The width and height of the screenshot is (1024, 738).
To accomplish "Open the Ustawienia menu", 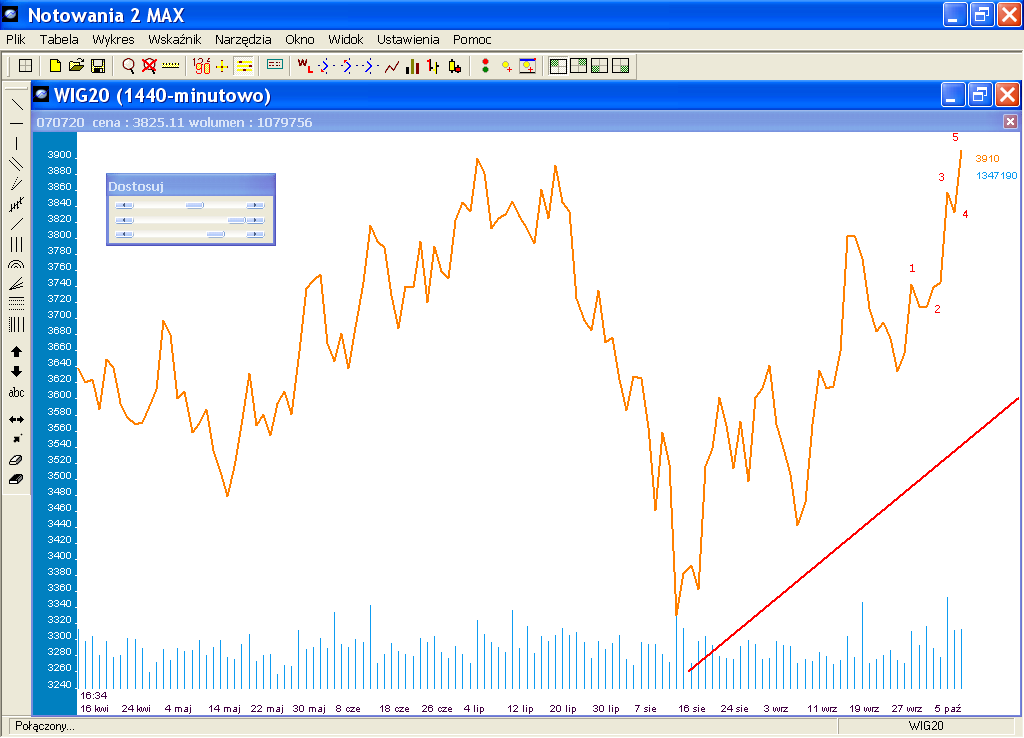I will click(x=408, y=39).
